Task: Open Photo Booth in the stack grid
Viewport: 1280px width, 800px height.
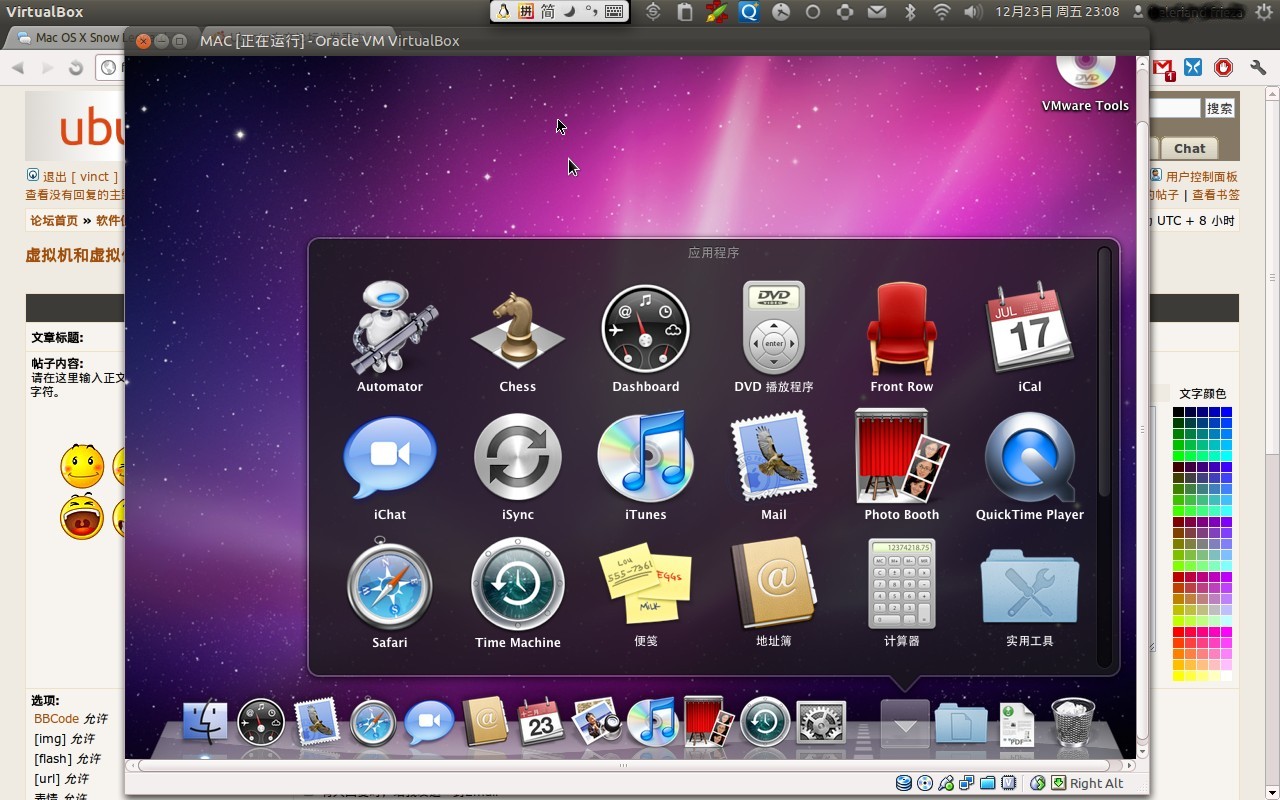Action: [x=902, y=455]
